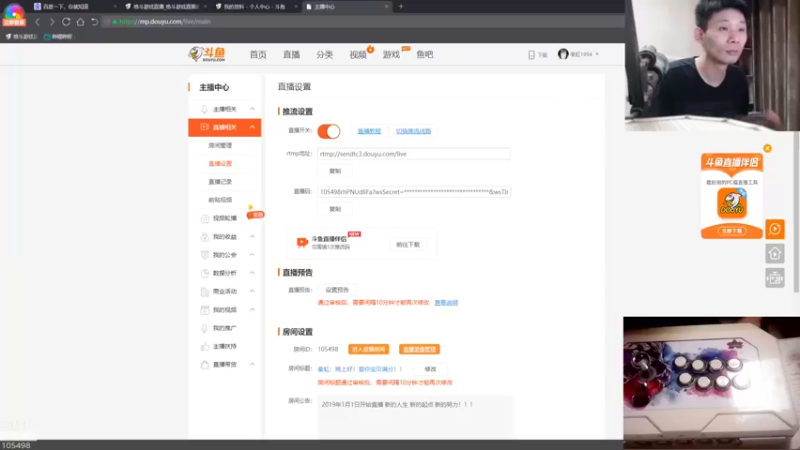The height and width of the screenshot is (450, 800).
Task: Switch to the 个人中心 browser tab
Action: click(x=255, y=7)
